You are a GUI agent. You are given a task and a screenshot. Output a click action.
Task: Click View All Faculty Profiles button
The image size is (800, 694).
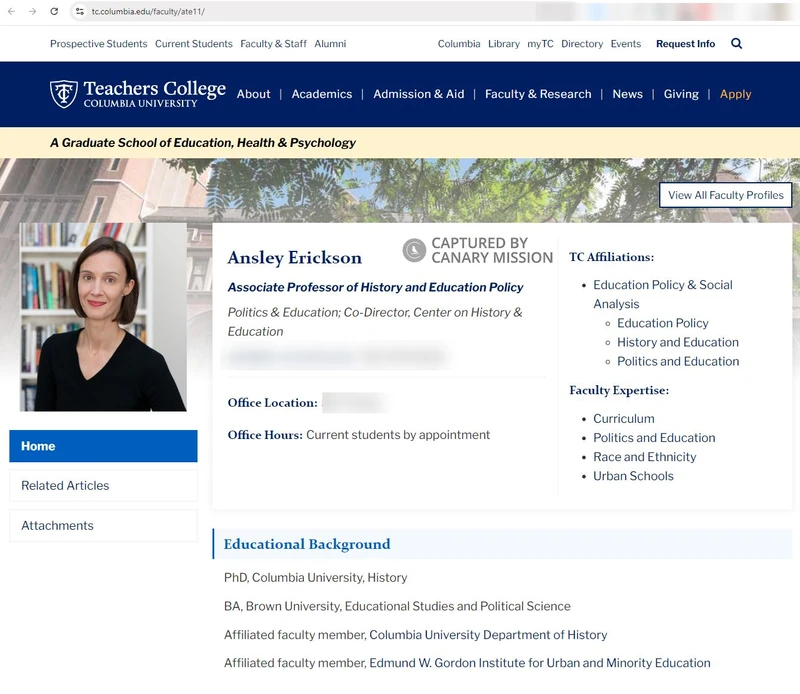[726, 194]
